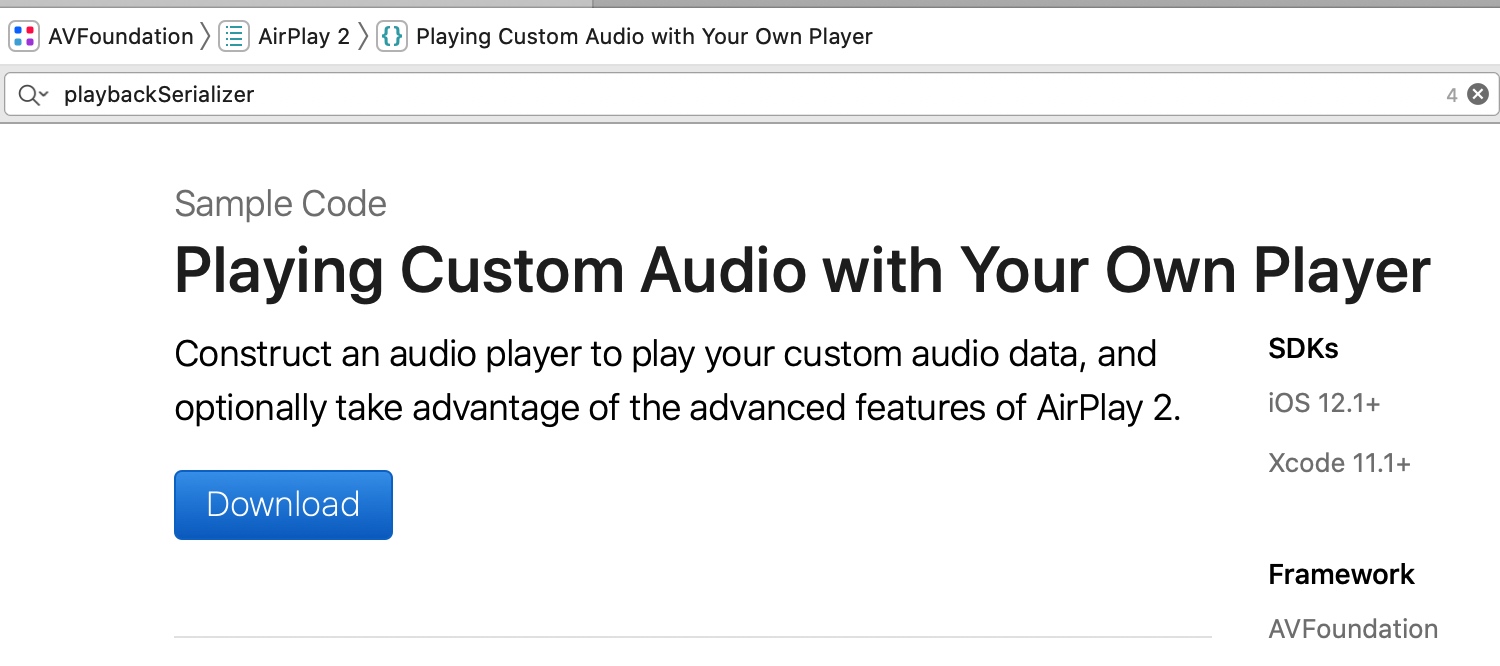Screen dimensions: 1500x666
Task: Select the Playing Custom Audio breadcrumb title
Action: point(644,37)
